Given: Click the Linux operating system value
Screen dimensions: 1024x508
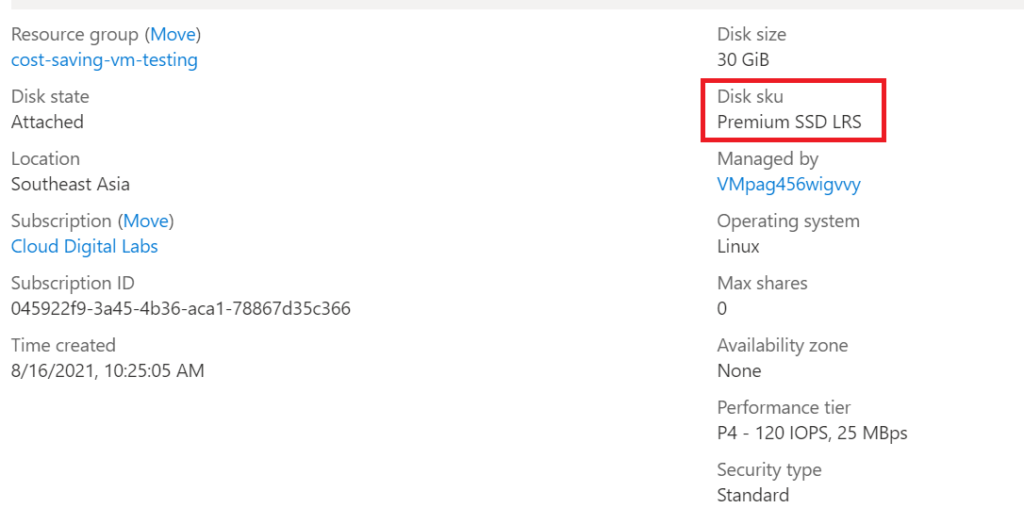Looking at the screenshot, I should (x=738, y=246).
